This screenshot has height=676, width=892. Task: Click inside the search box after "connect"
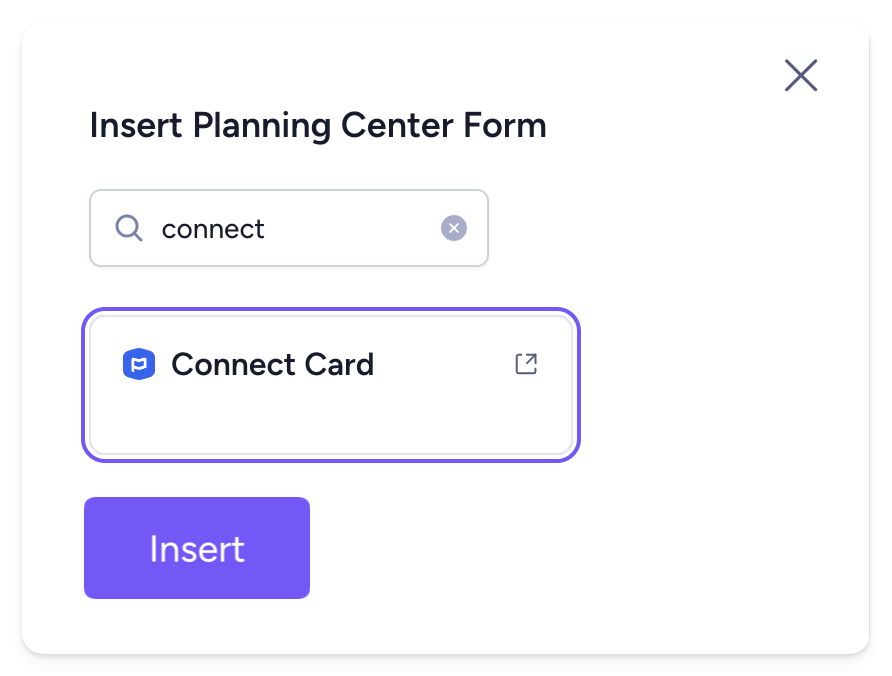click(350, 229)
